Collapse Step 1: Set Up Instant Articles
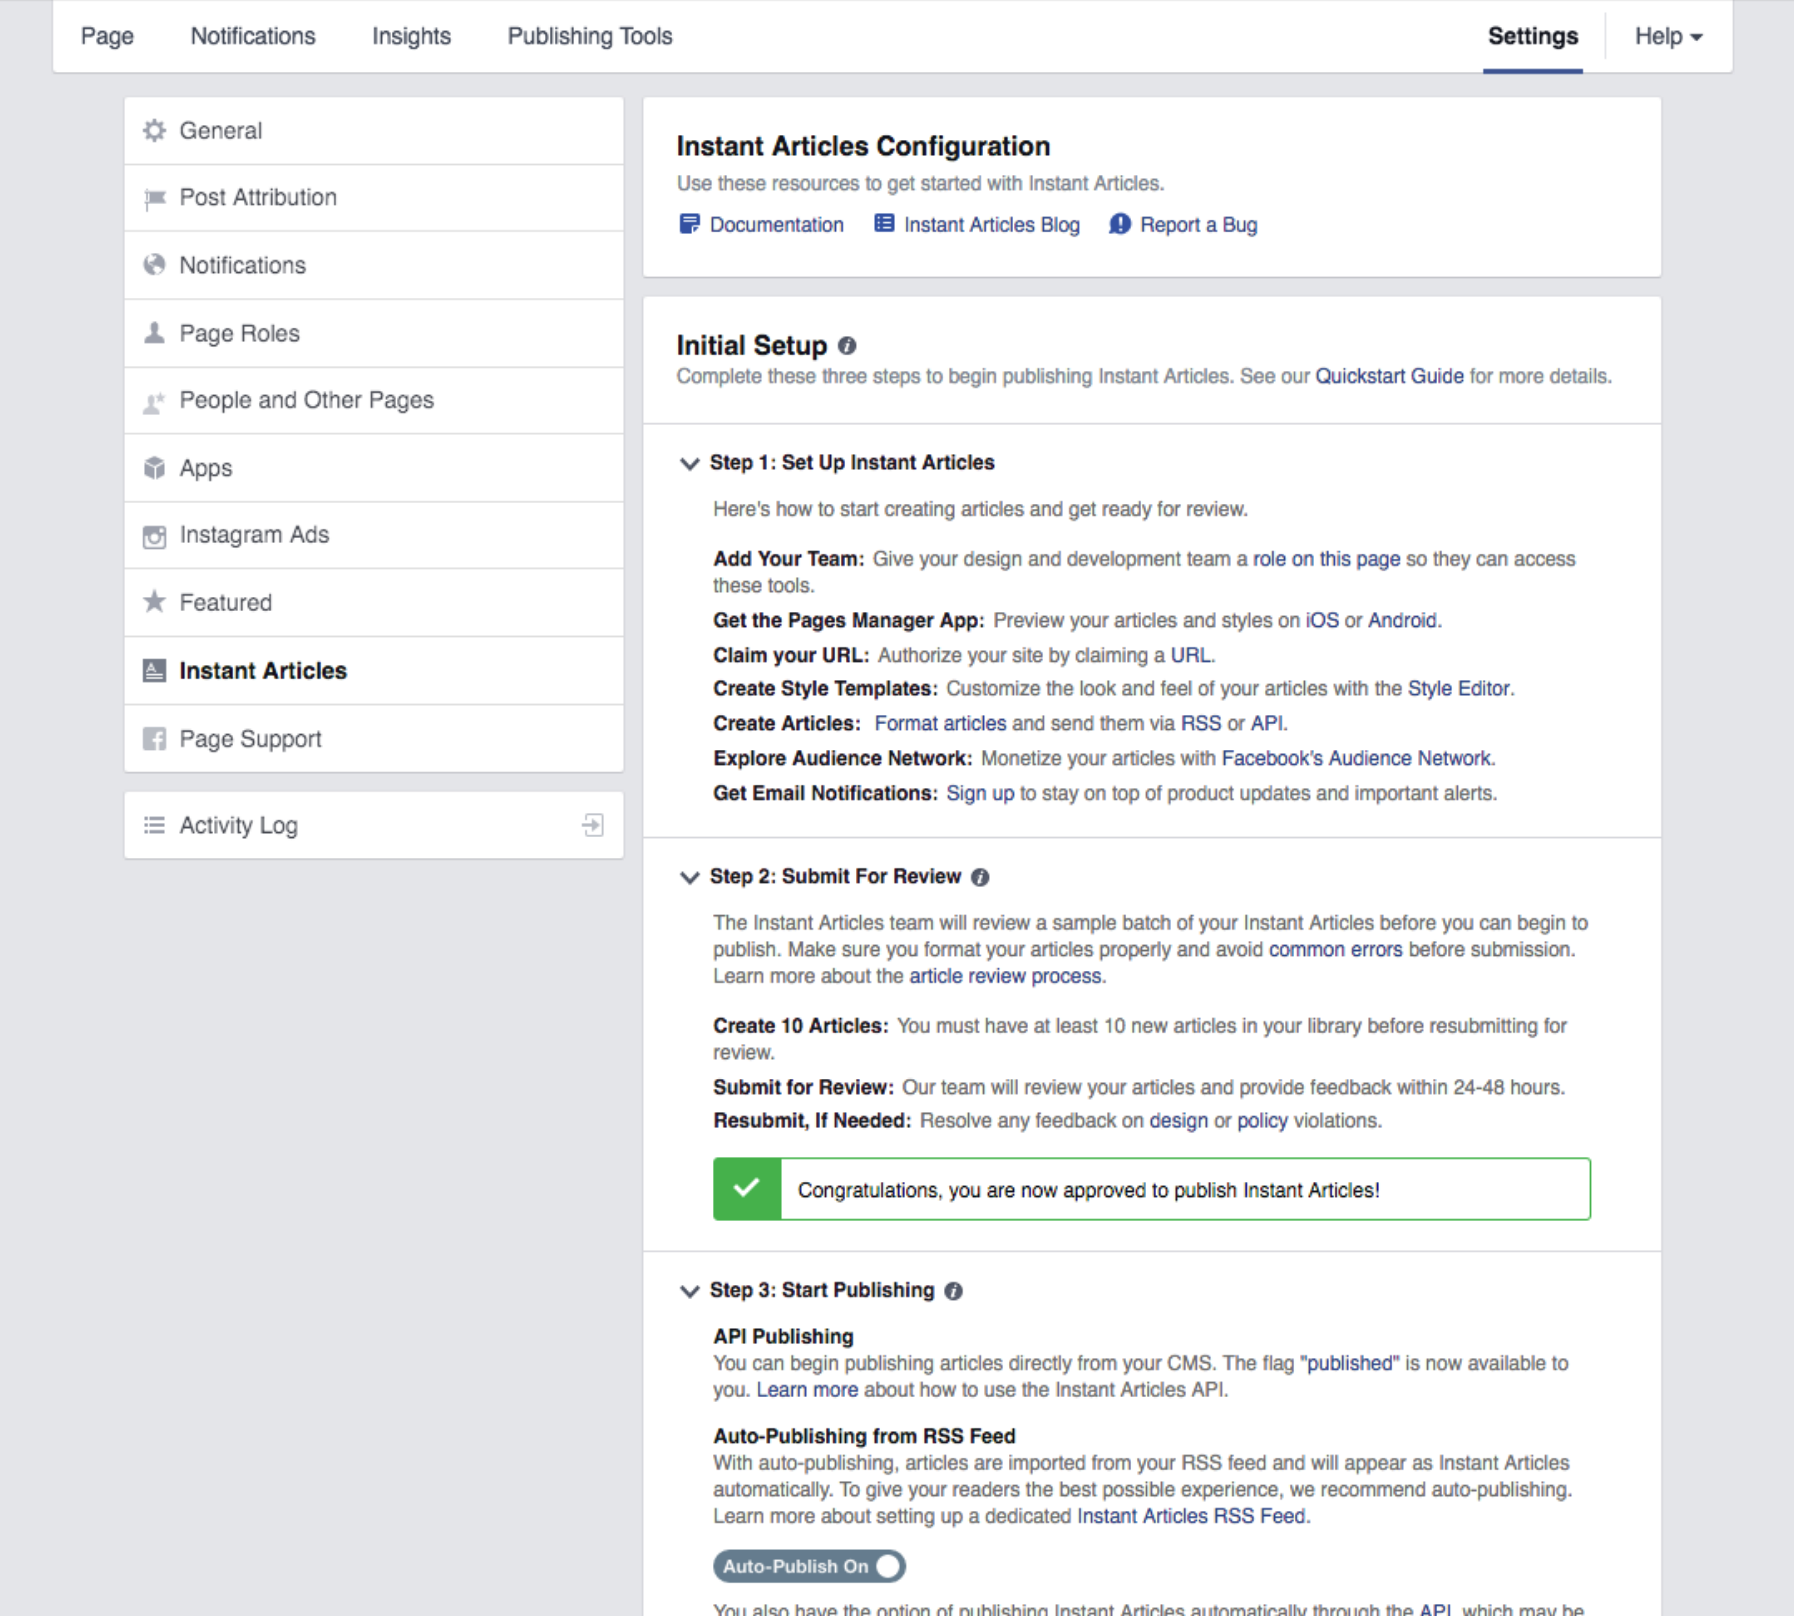The width and height of the screenshot is (1794, 1616). [689, 463]
